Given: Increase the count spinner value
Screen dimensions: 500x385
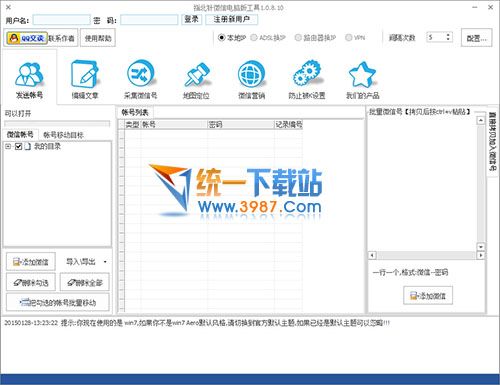Looking at the screenshot, I should pyautogui.click(x=448, y=35).
